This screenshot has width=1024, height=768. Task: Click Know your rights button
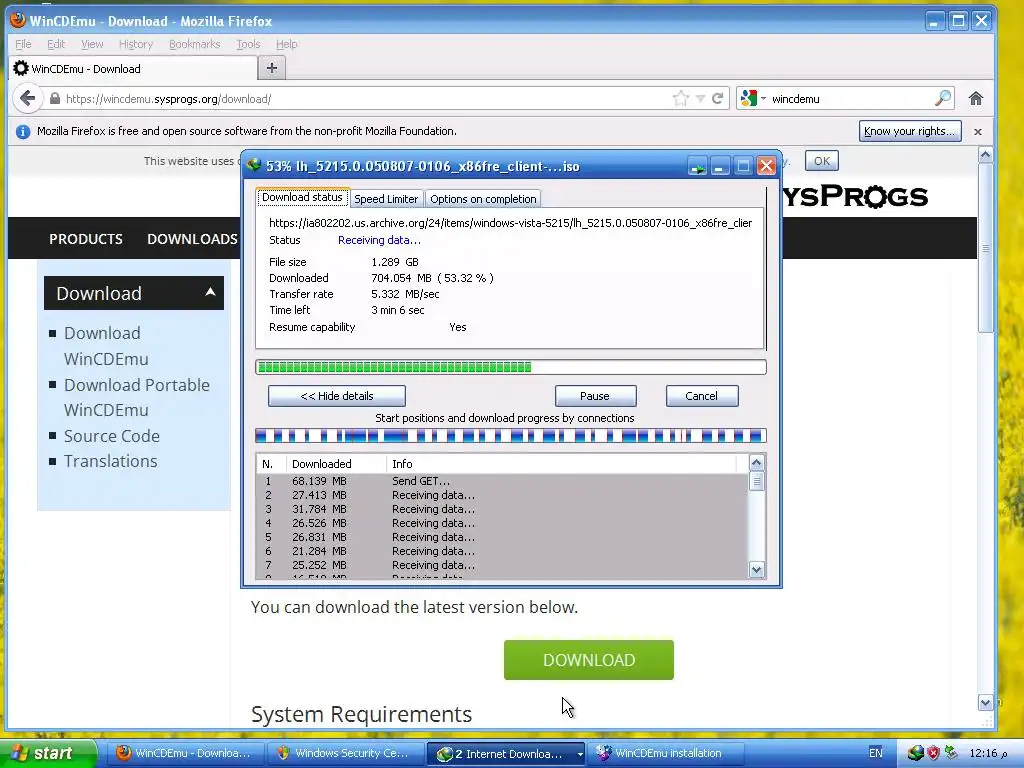click(x=910, y=131)
